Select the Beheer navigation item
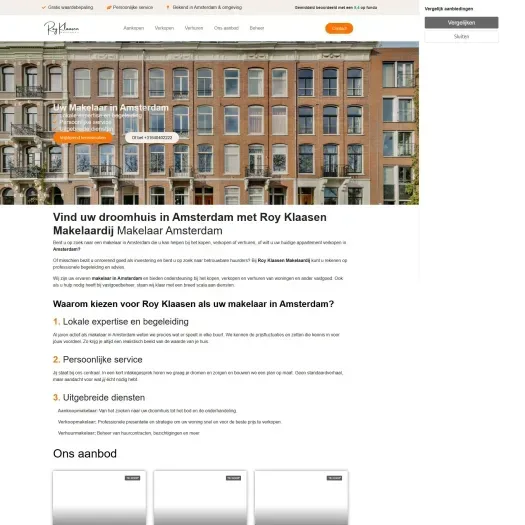Screen dimensions: 525x525 (257, 28)
